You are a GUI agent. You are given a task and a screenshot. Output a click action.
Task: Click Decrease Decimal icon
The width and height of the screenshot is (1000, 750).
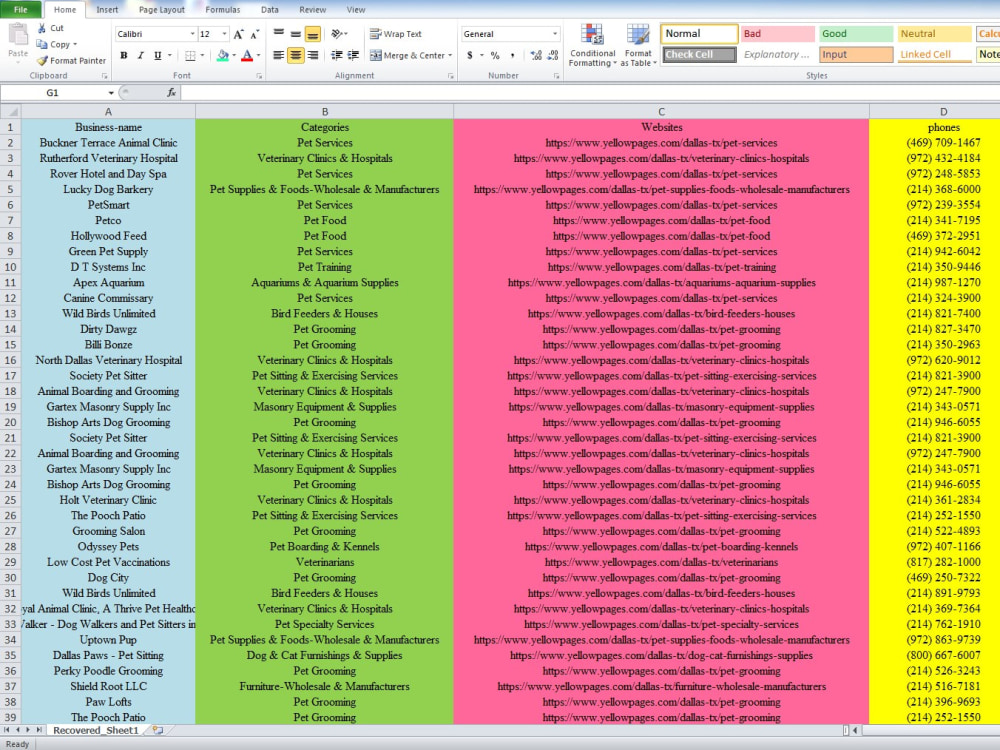(x=552, y=55)
